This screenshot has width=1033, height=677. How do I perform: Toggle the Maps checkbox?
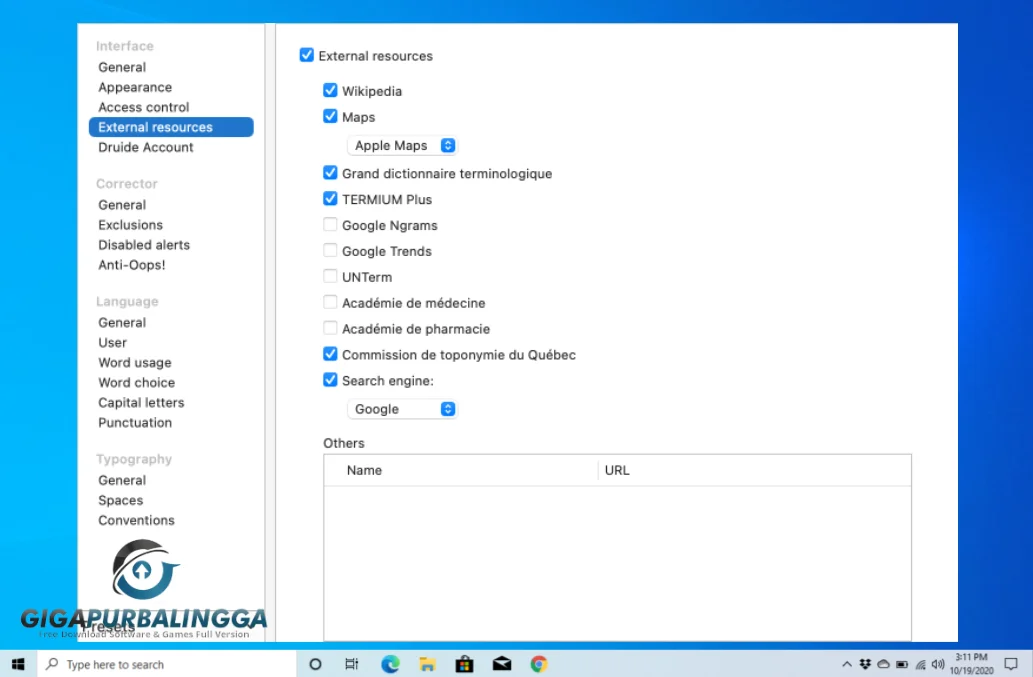coord(330,116)
